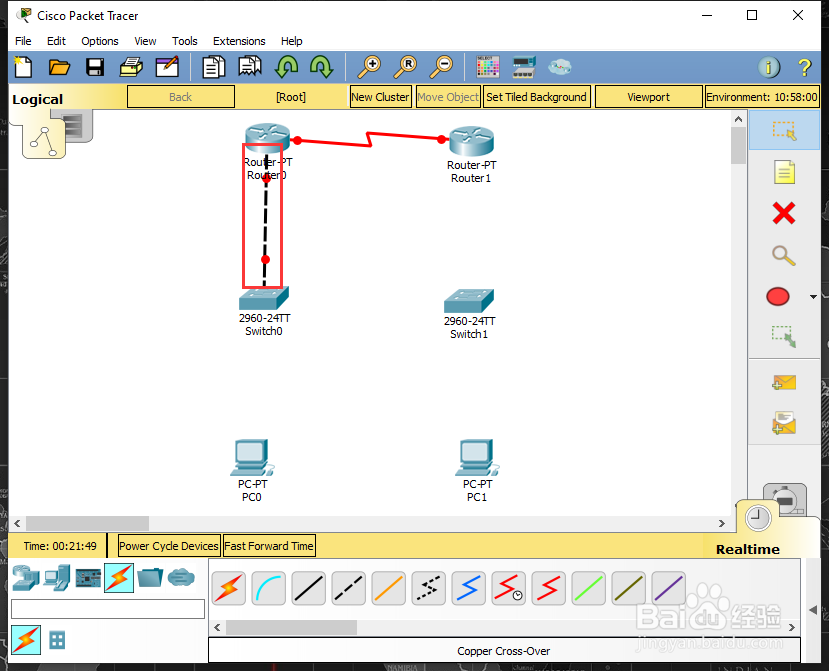Click the cloud cluster toolbar icon
Image resolution: width=829 pixels, height=671 pixels.
559,67
